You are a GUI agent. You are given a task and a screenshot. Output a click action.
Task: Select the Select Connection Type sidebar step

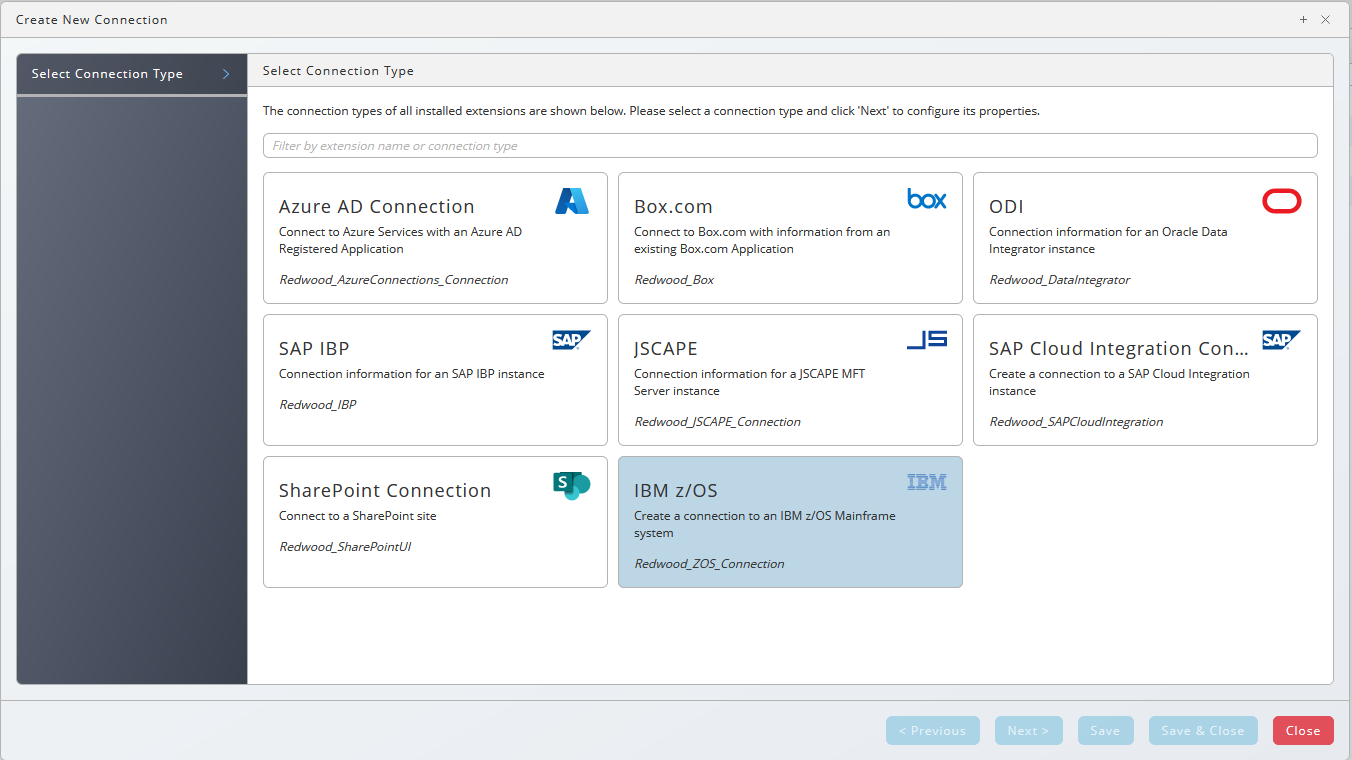(x=132, y=74)
